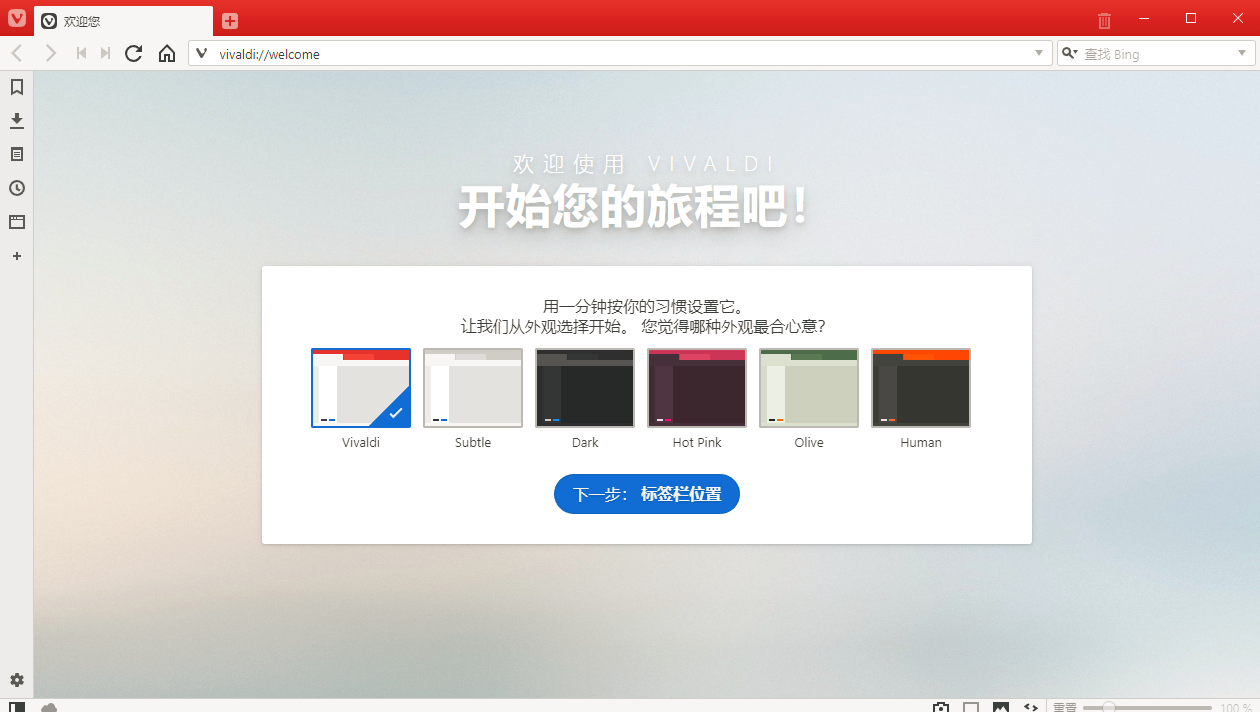Choose the Olive theme thumbnail

click(x=809, y=388)
